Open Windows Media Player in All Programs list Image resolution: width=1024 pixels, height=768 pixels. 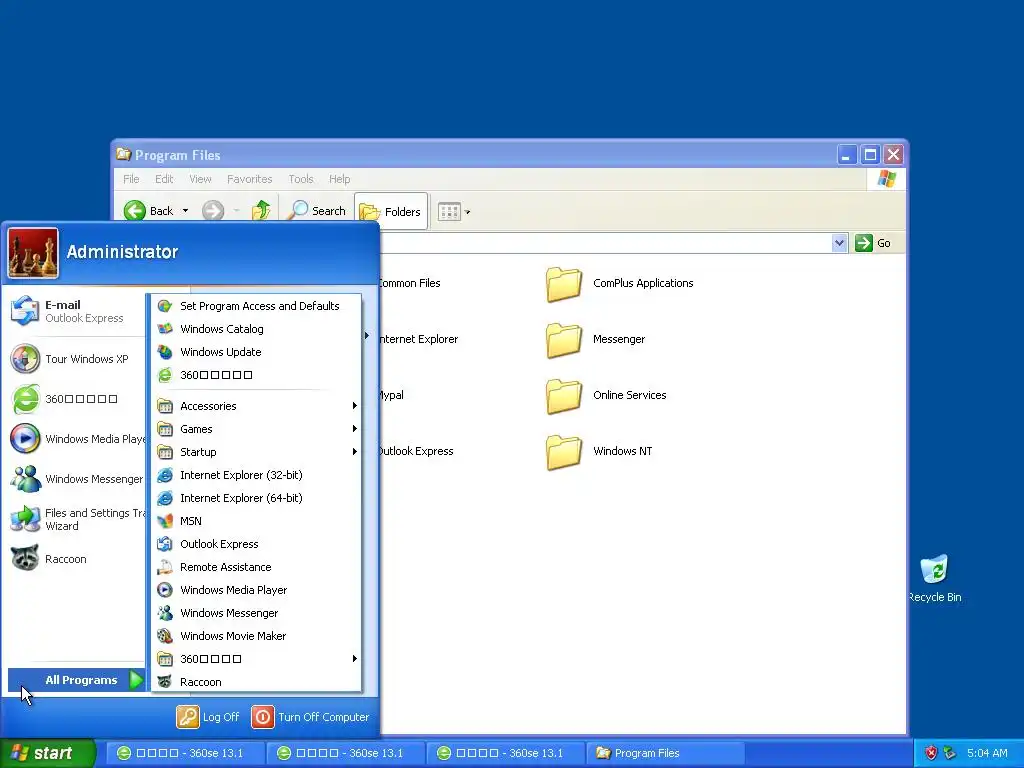(x=256, y=590)
